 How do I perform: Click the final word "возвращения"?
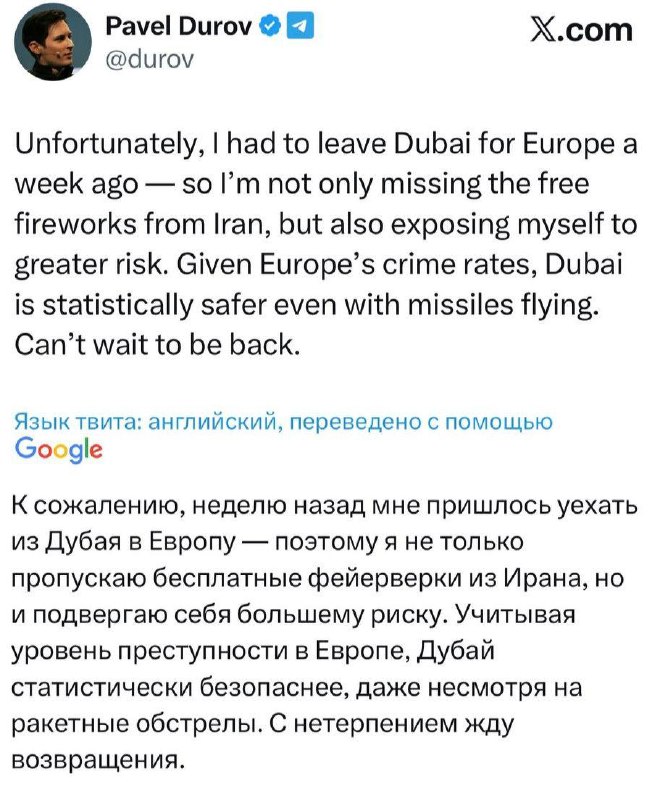[100, 758]
